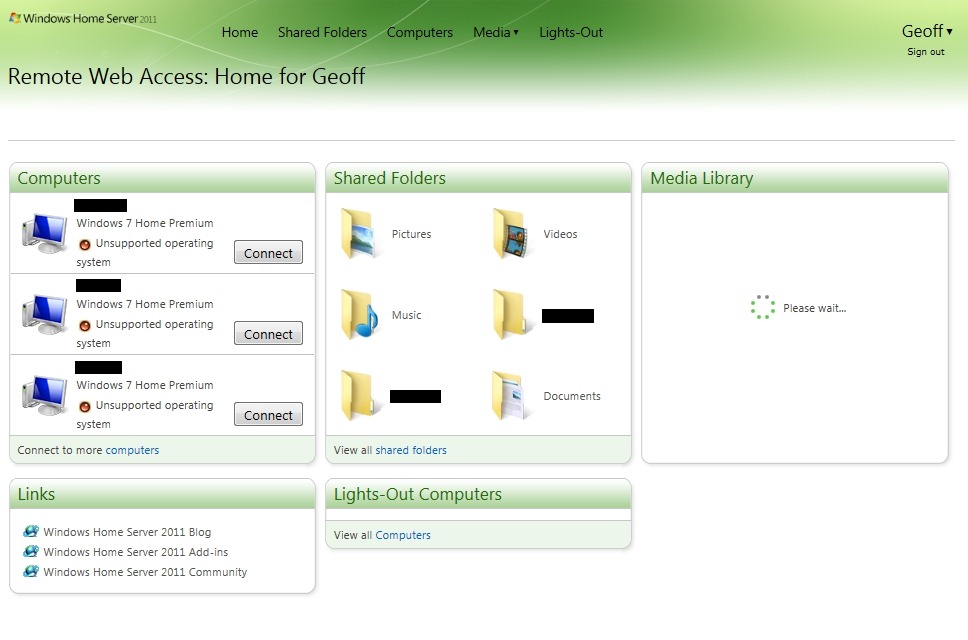The width and height of the screenshot is (968, 640).
Task: Open the Pictures shared folder icon
Action: pyautogui.click(x=358, y=234)
